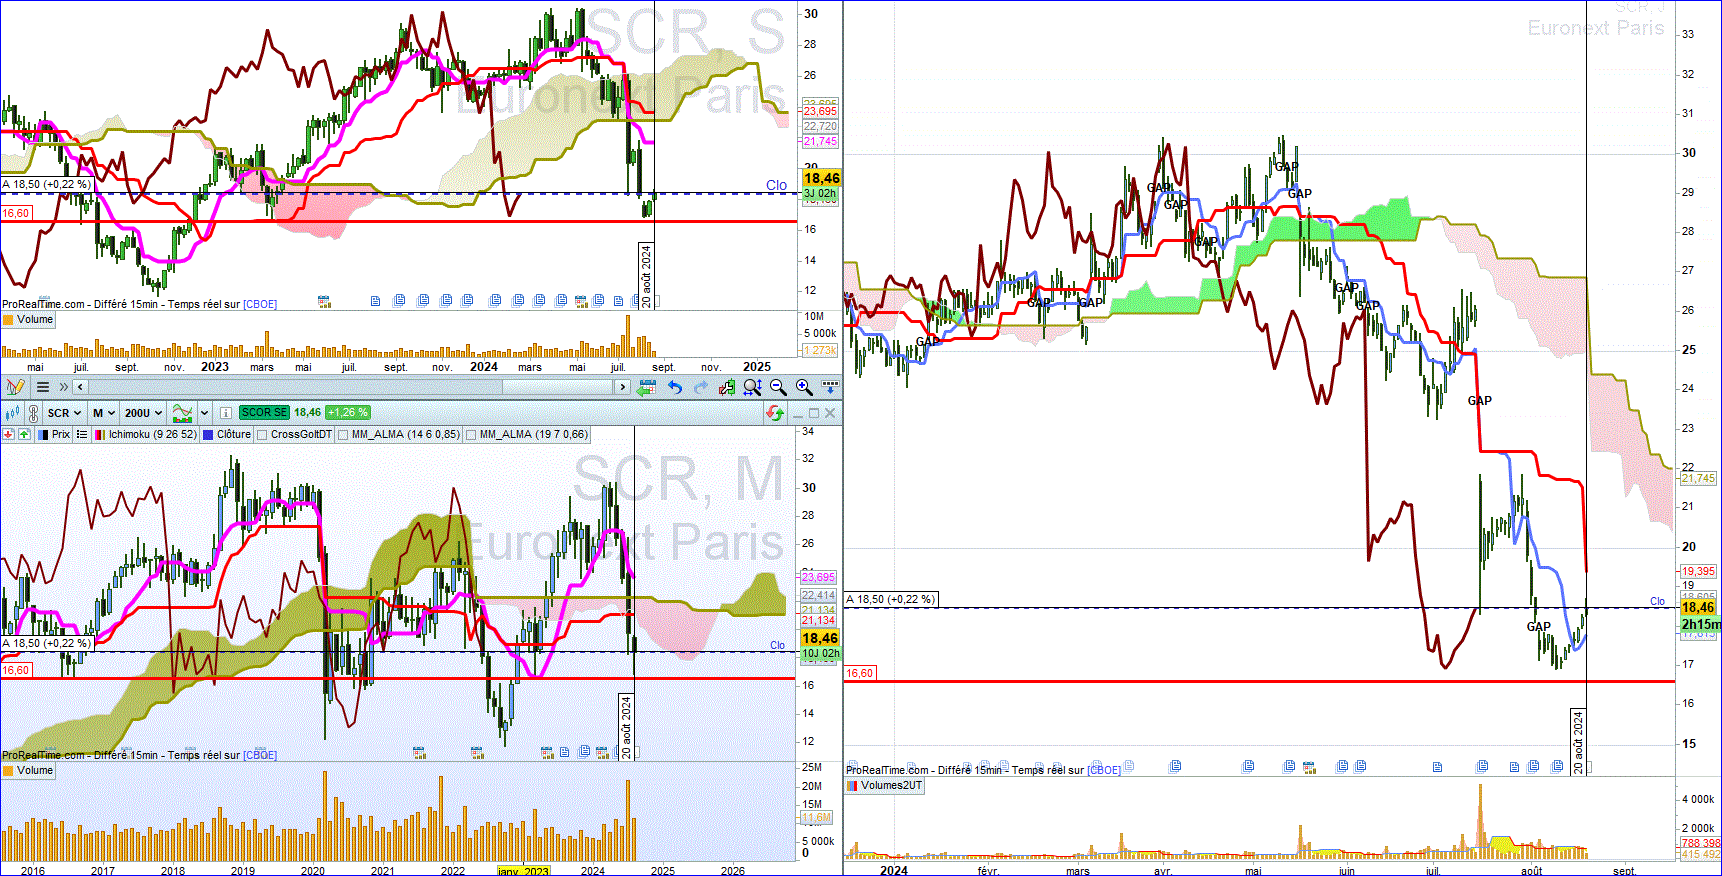
Task: Click the CBOE link in top-left chart
Action: pyautogui.click(x=260, y=304)
